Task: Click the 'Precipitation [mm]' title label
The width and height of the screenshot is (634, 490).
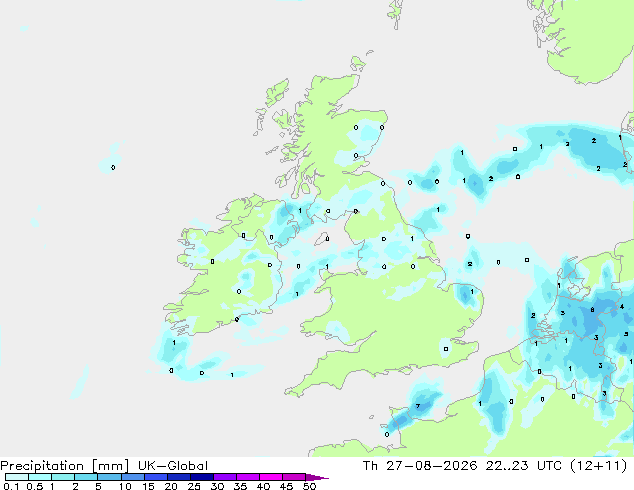Action: click(65, 466)
